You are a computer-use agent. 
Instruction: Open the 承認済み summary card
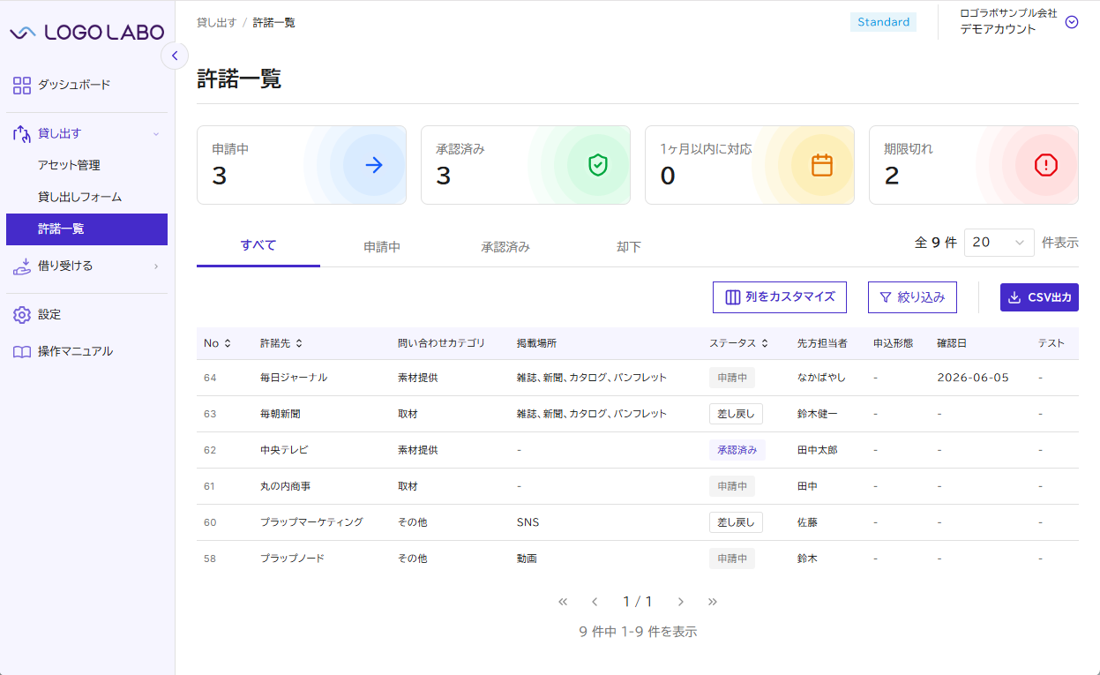[525, 165]
